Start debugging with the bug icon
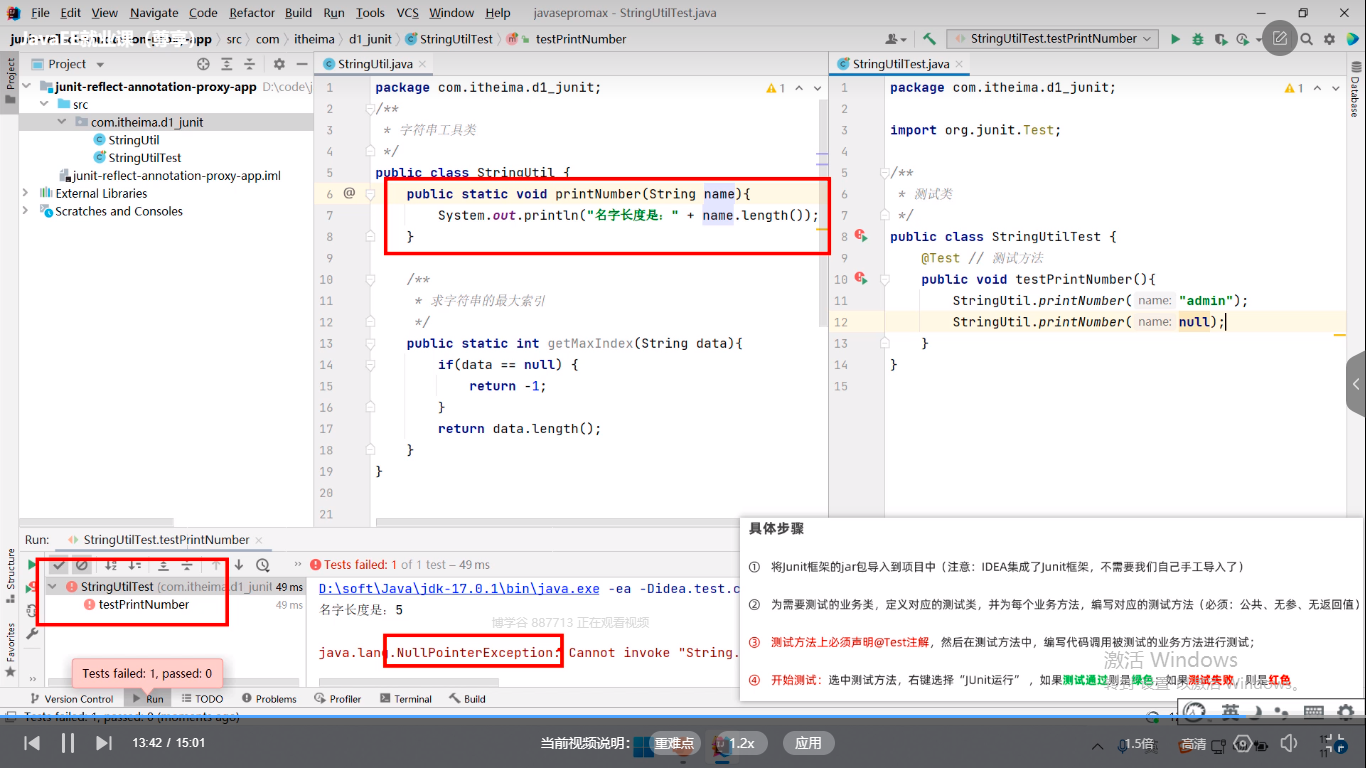The image size is (1366, 768). point(1199,39)
